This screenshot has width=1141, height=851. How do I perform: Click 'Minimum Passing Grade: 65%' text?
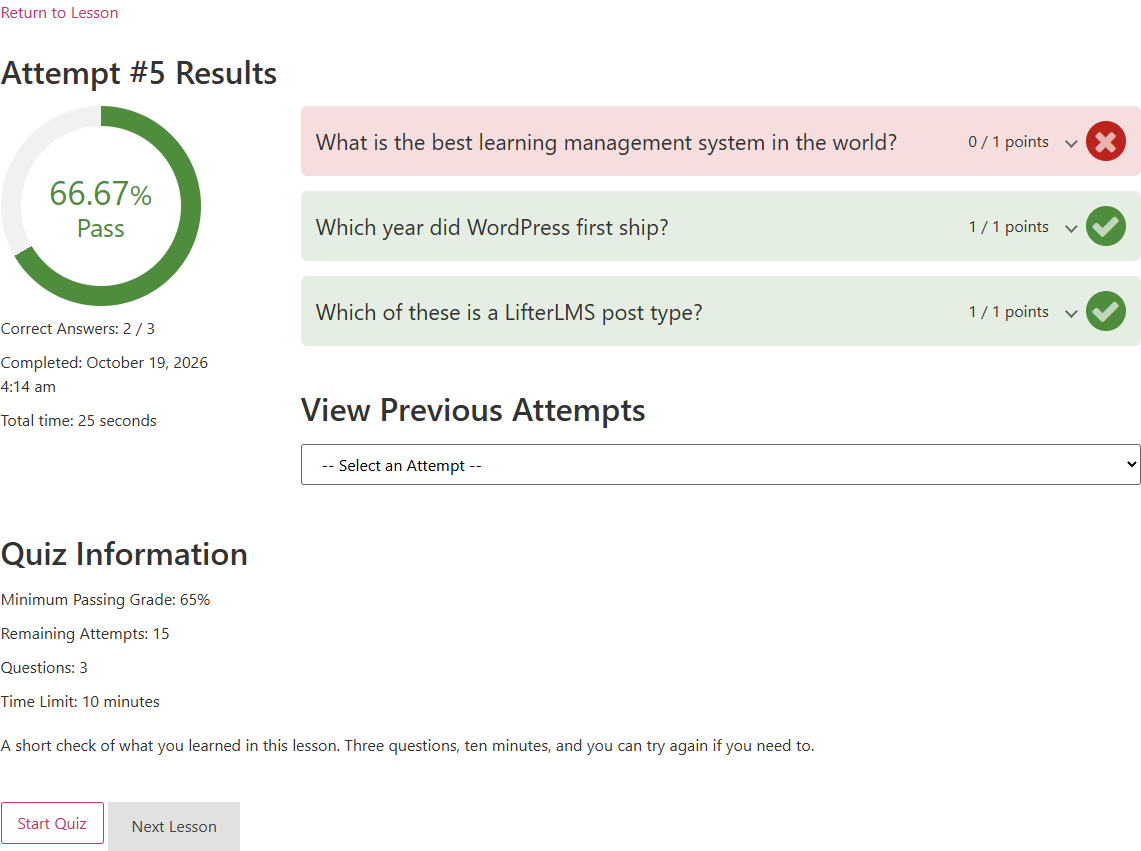106,600
